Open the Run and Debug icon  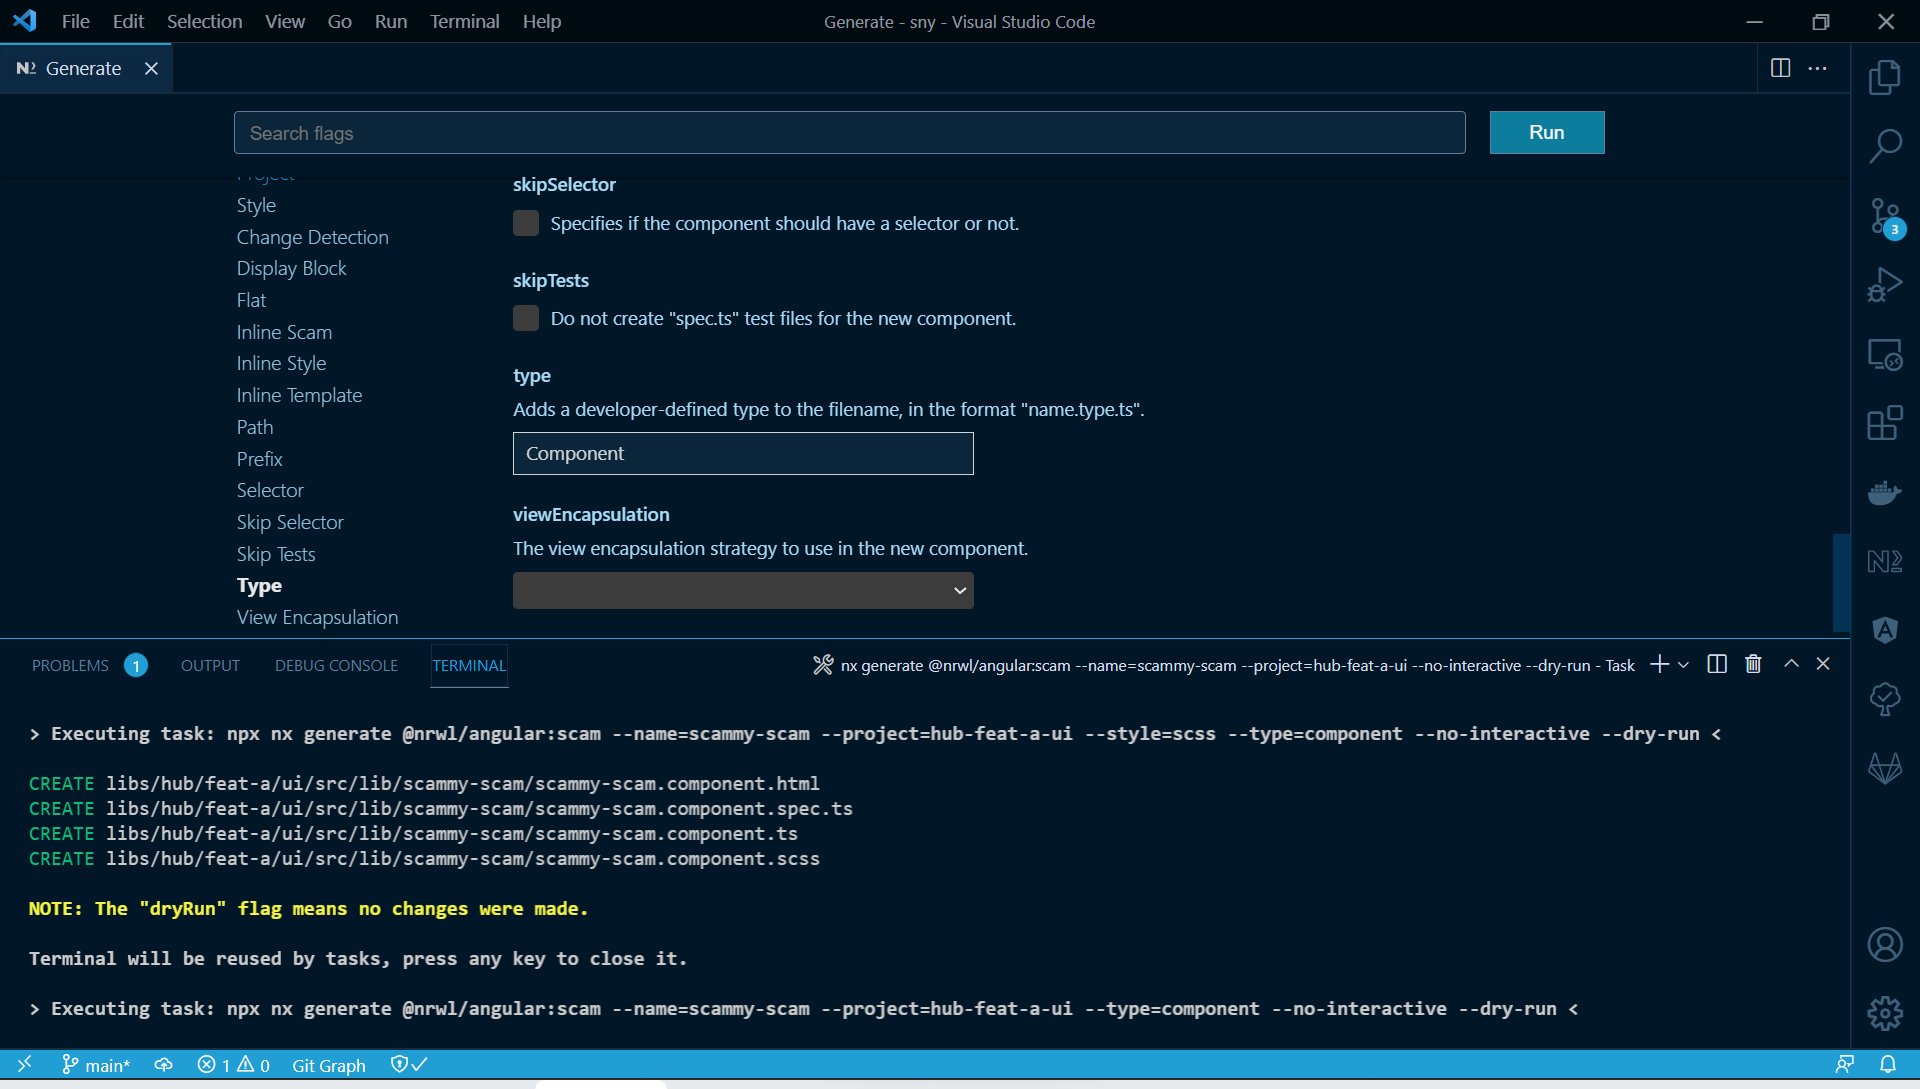click(1884, 285)
